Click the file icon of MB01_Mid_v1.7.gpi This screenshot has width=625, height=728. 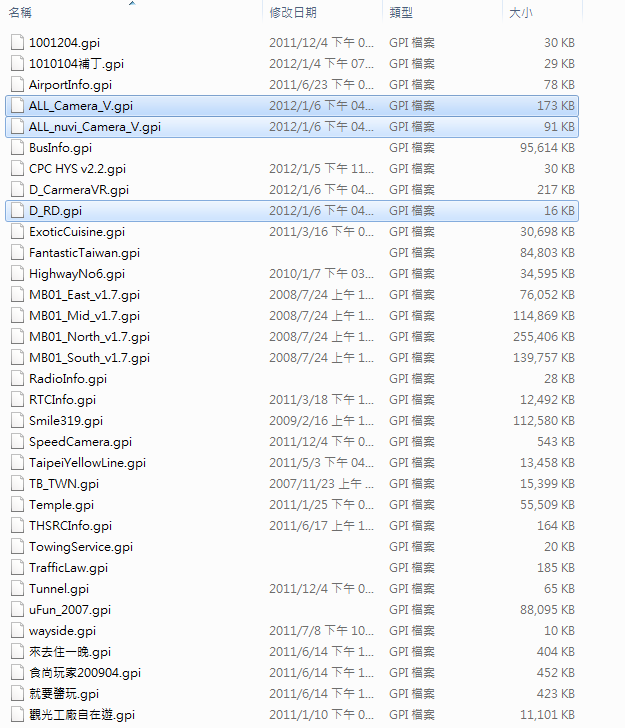[x=18, y=315]
